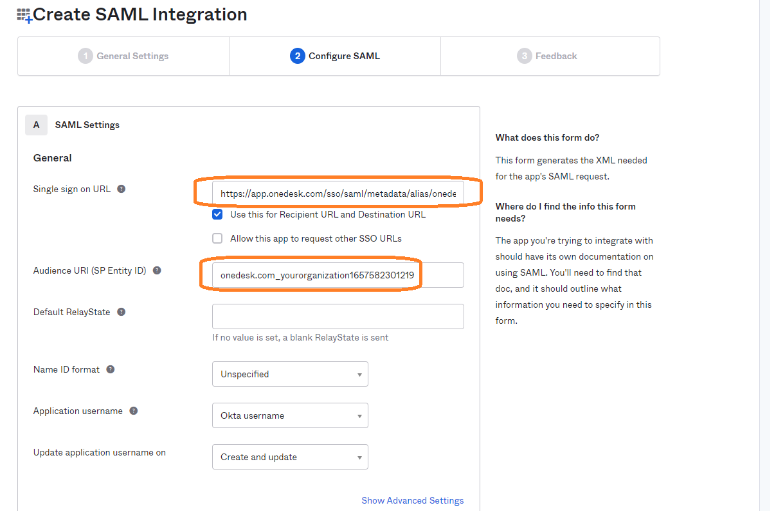This screenshot has width=770, height=511.
Task: Click the Show Advanced Settings link
Action: 412,501
